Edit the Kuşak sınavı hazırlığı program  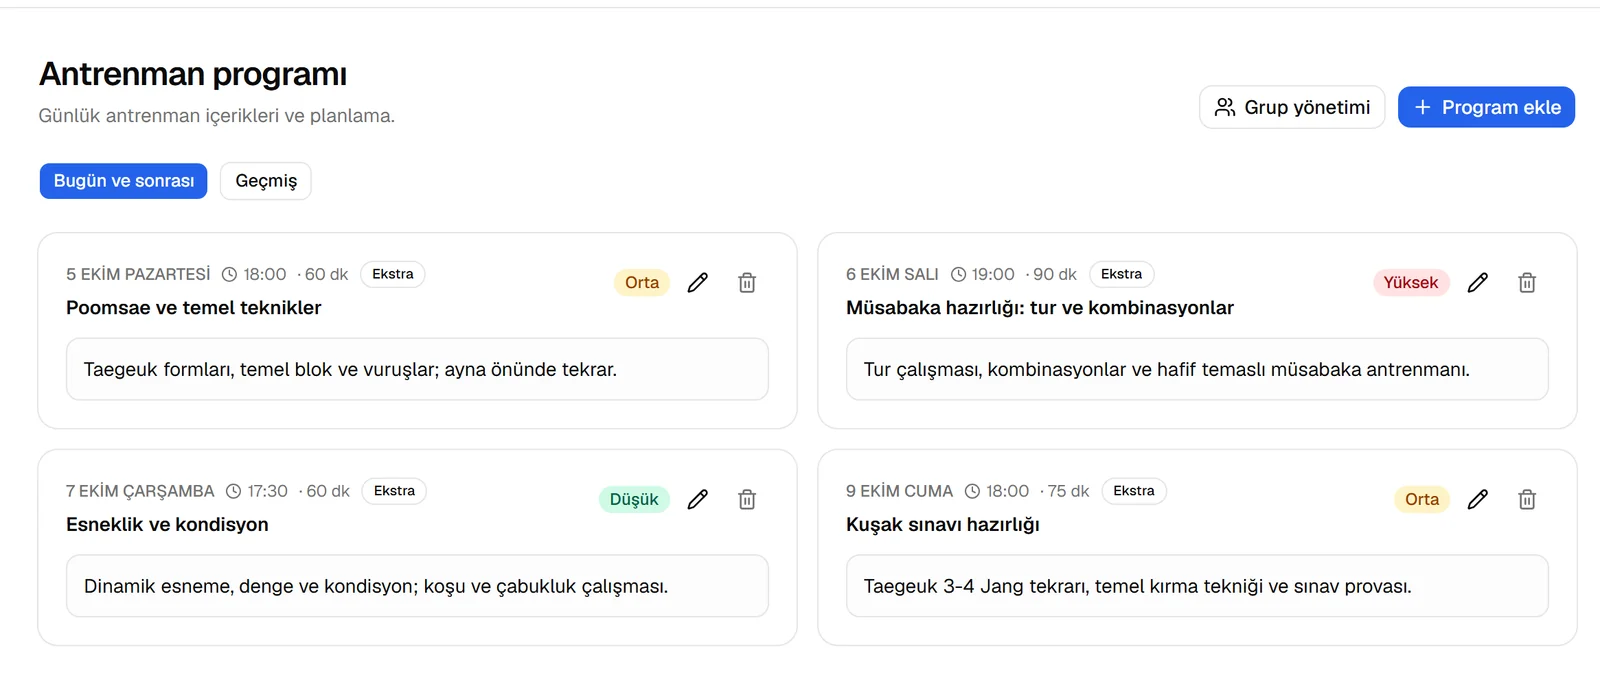[1478, 500]
